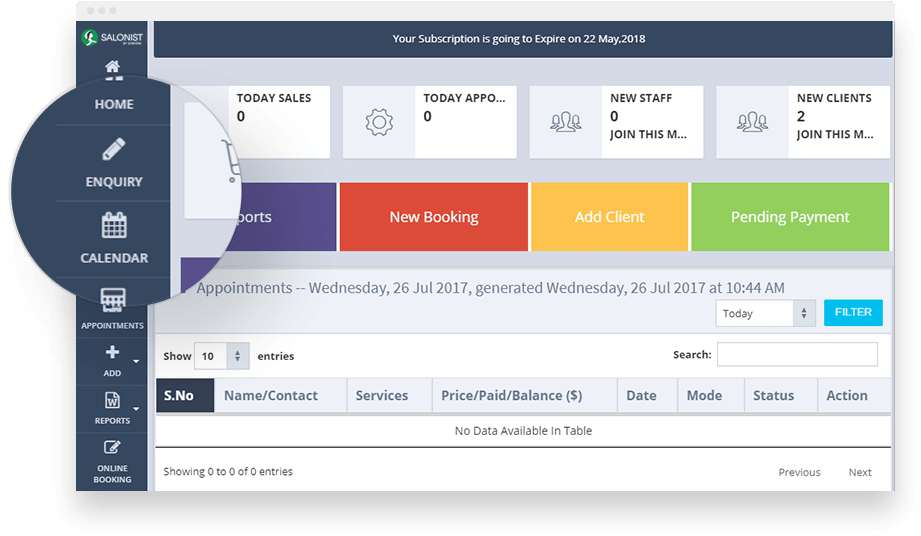
Task: Click inside the Search input field
Action: tap(797, 354)
